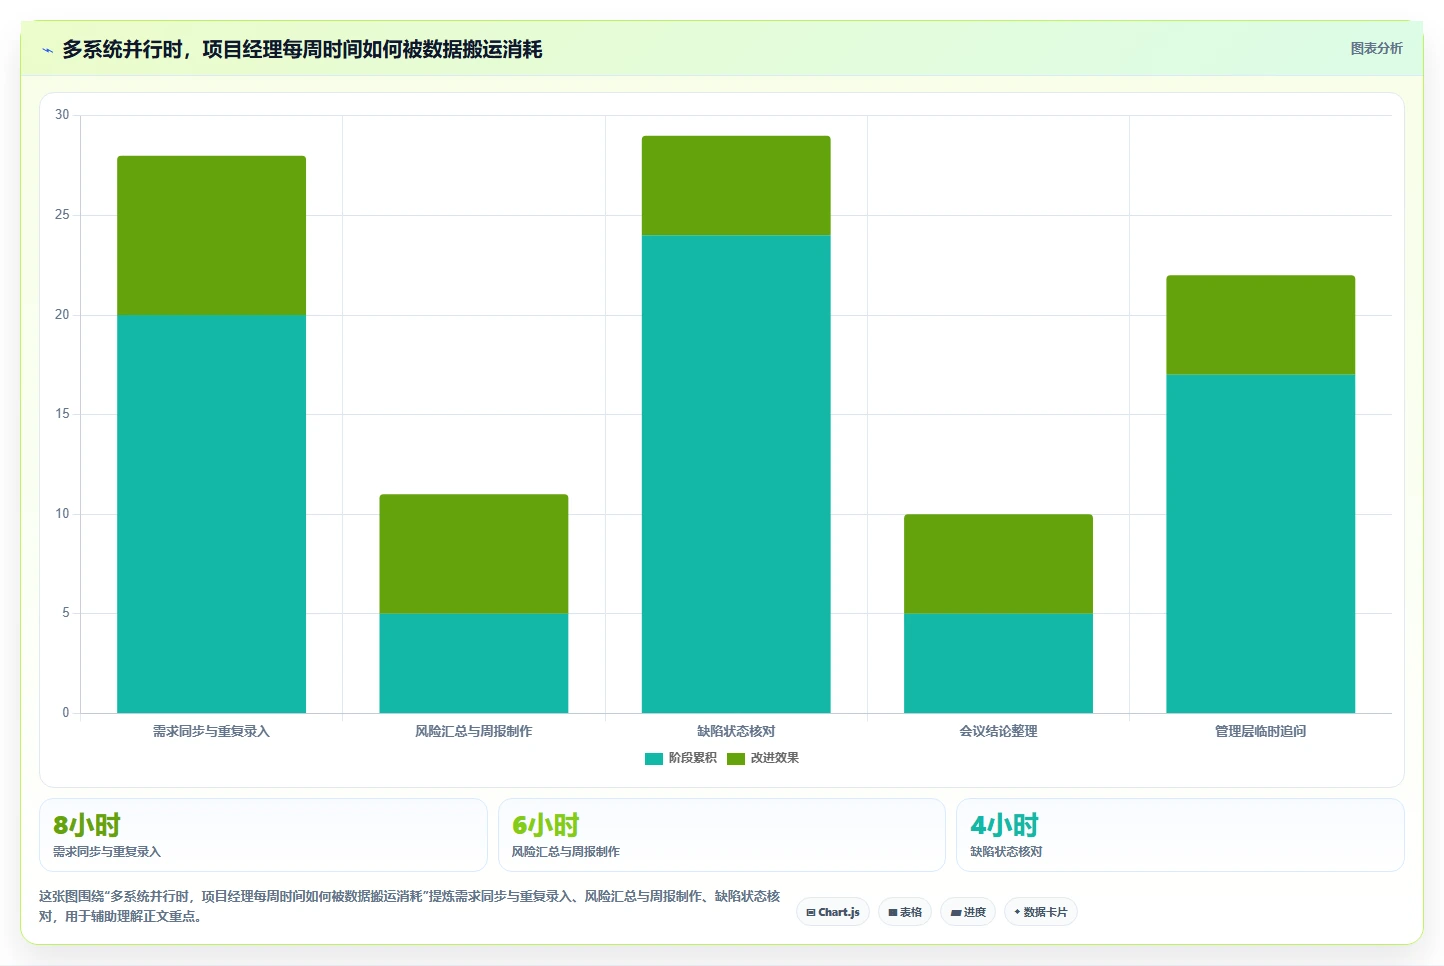This screenshot has height=966, width=1444.
Task: Click the y-axis value 10
Action: pyautogui.click(x=62, y=514)
